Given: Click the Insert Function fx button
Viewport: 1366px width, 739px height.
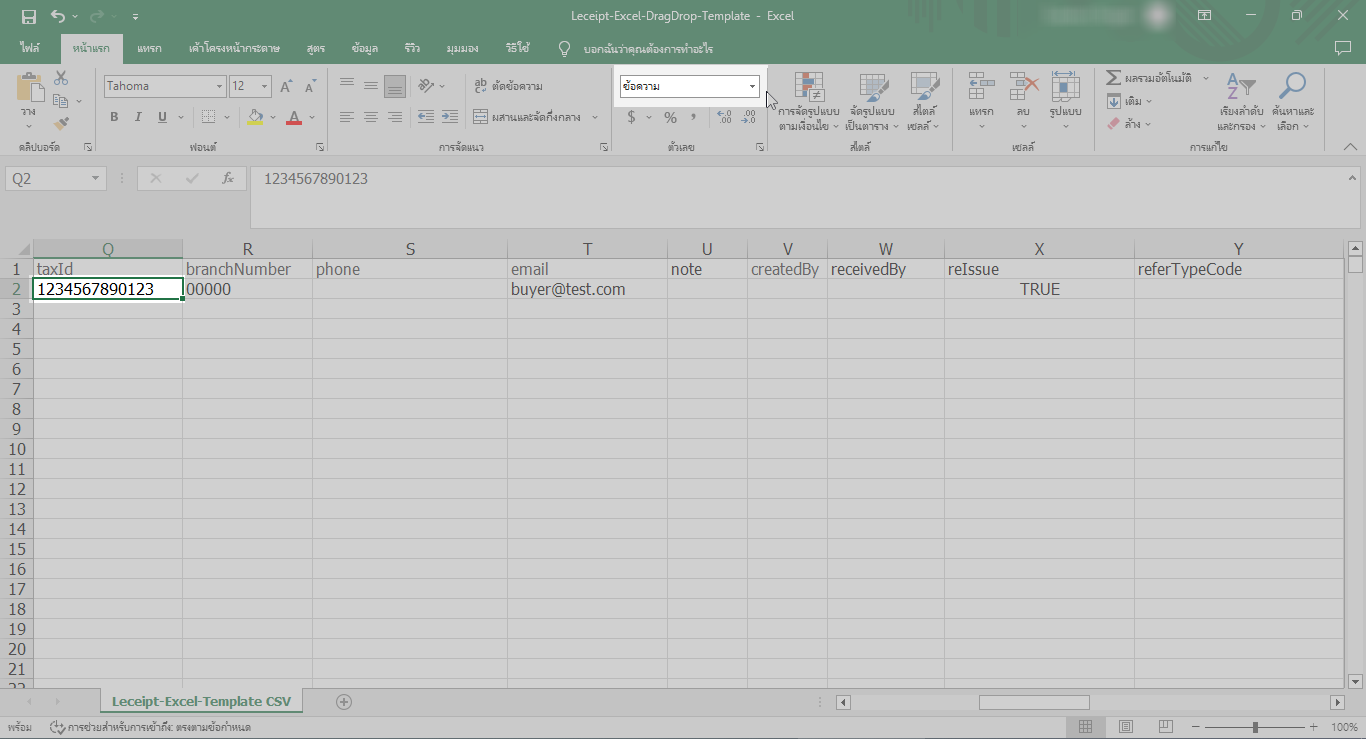Looking at the screenshot, I should [x=228, y=178].
